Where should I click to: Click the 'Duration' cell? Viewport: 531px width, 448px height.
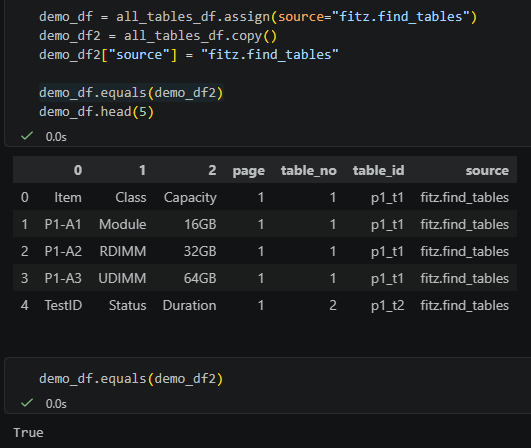[190, 305]
